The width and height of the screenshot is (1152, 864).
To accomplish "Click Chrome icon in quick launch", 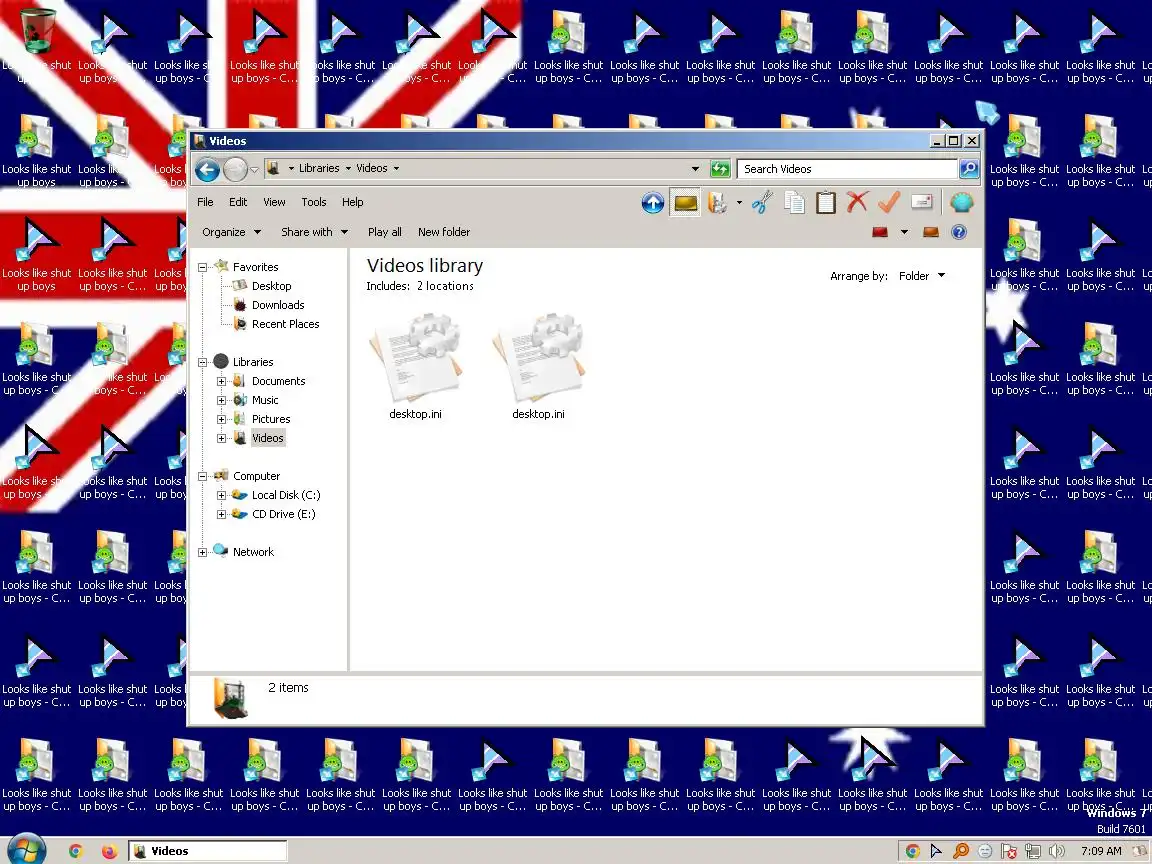I will pos(75,851).
